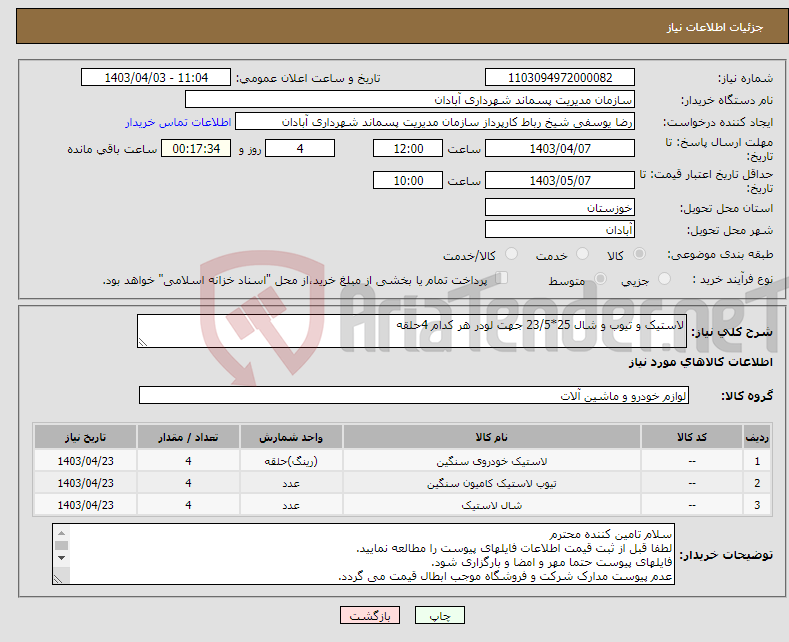Select the جزیی purchase type radio
This screenshot has width=789, height=642.
(664, 279)
